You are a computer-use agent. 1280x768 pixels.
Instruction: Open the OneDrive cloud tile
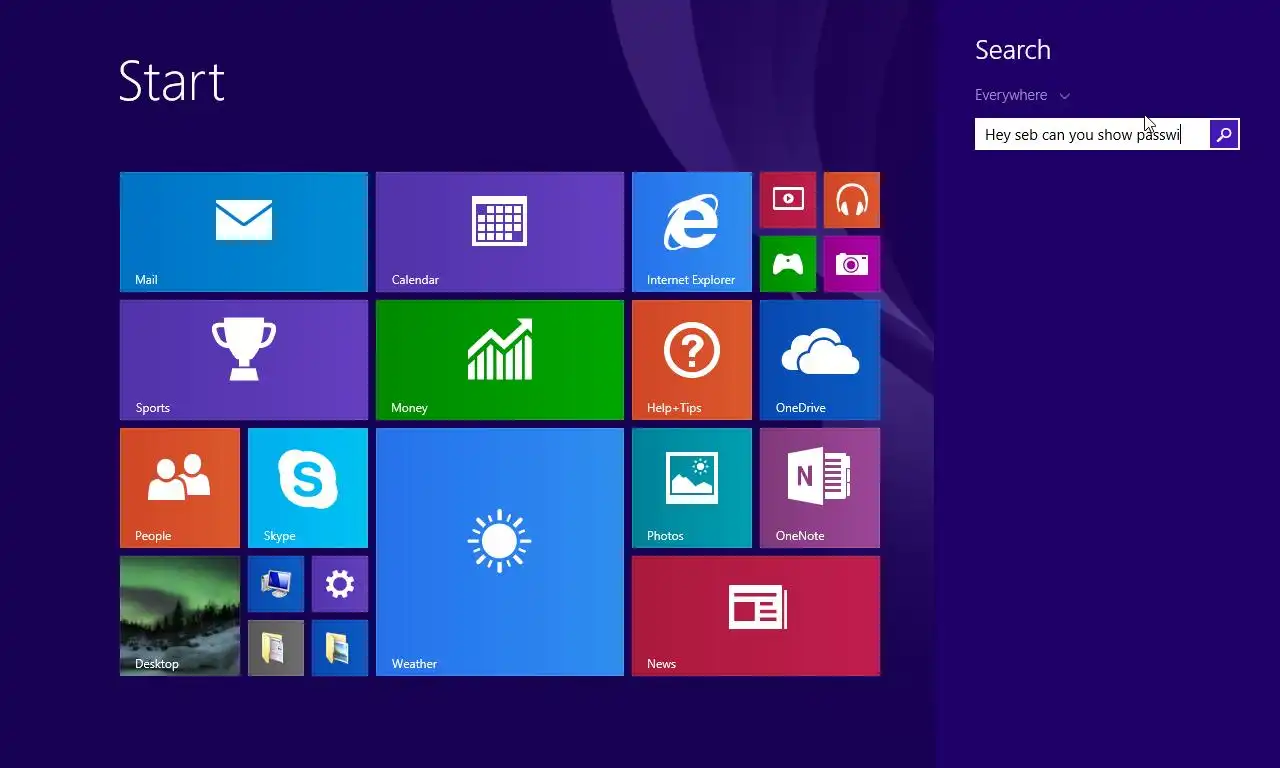pyautogui.click(x=820, y=360)
